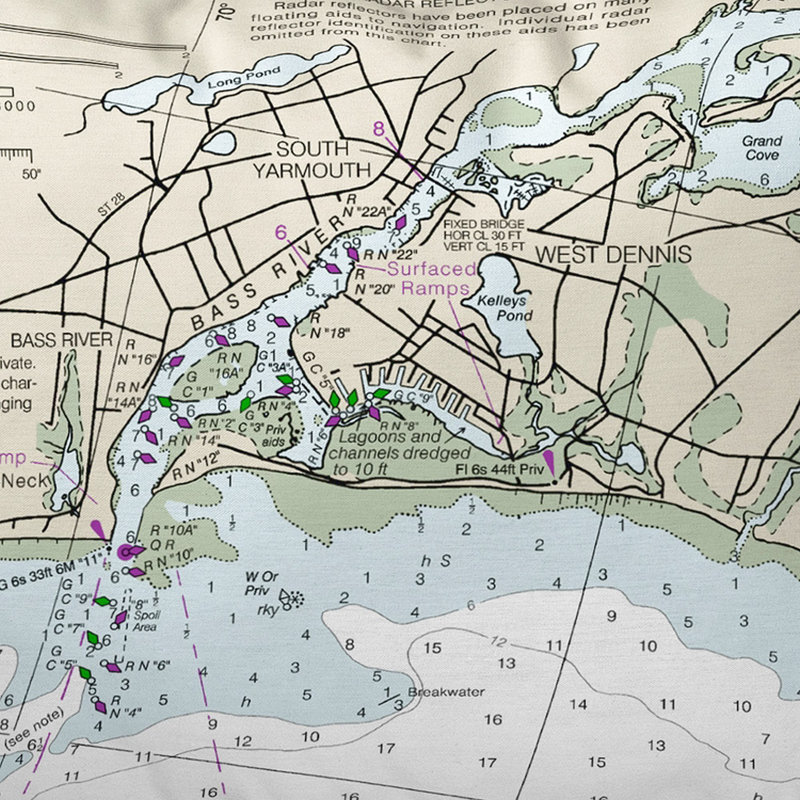Click the green can buoy G C "9" near Spoil Area
Screen dimensions: 800x800
[x=103, y=602]
